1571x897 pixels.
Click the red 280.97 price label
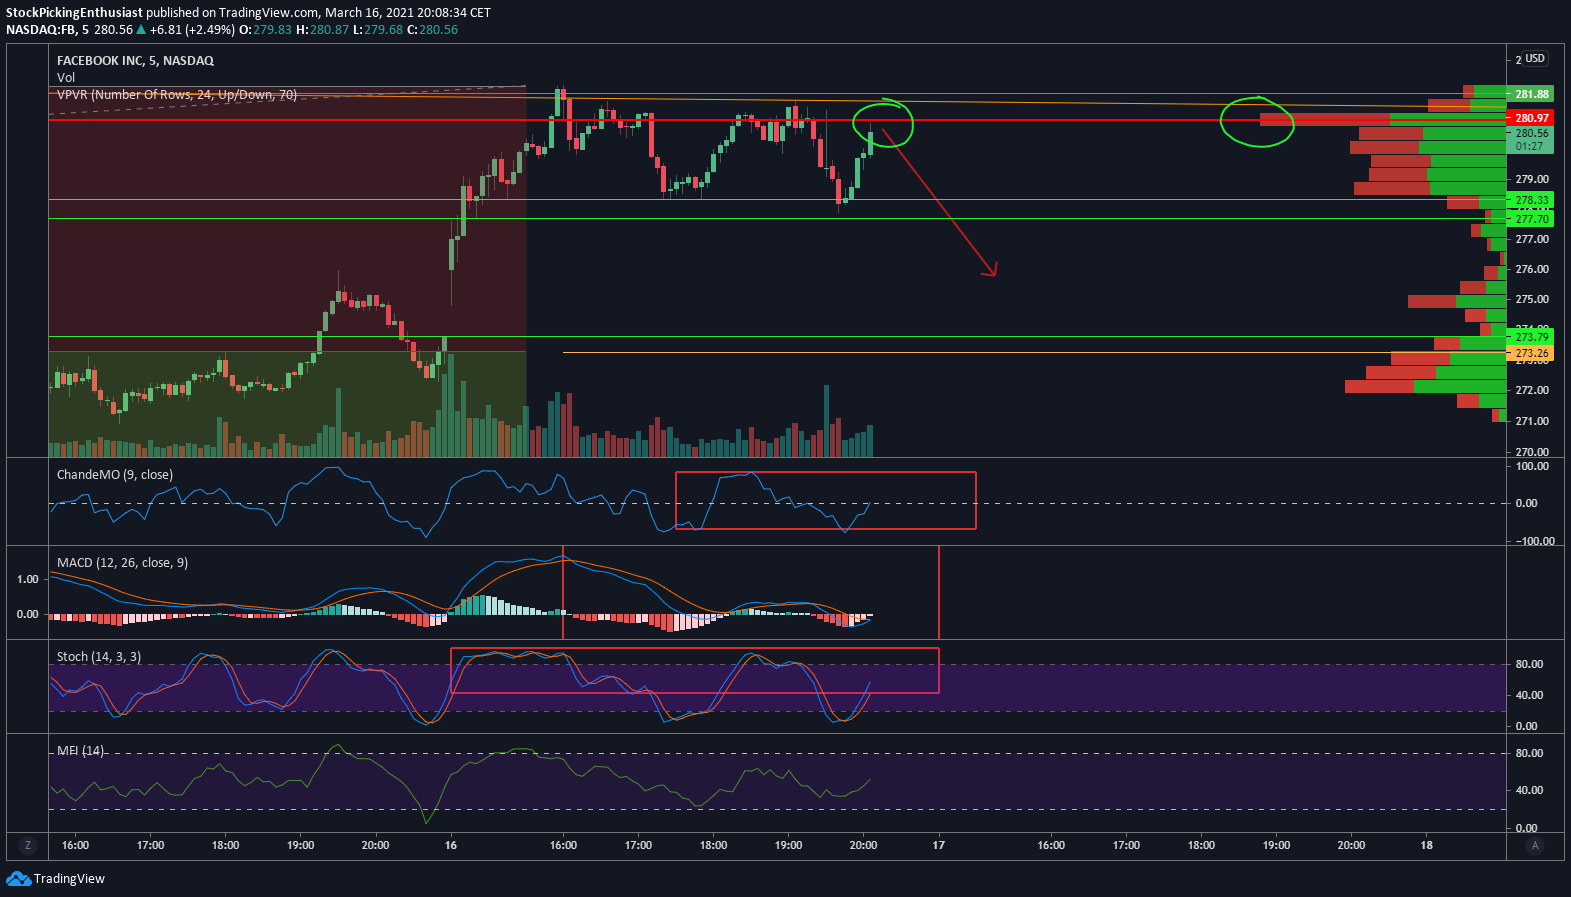pos(1530,118)
